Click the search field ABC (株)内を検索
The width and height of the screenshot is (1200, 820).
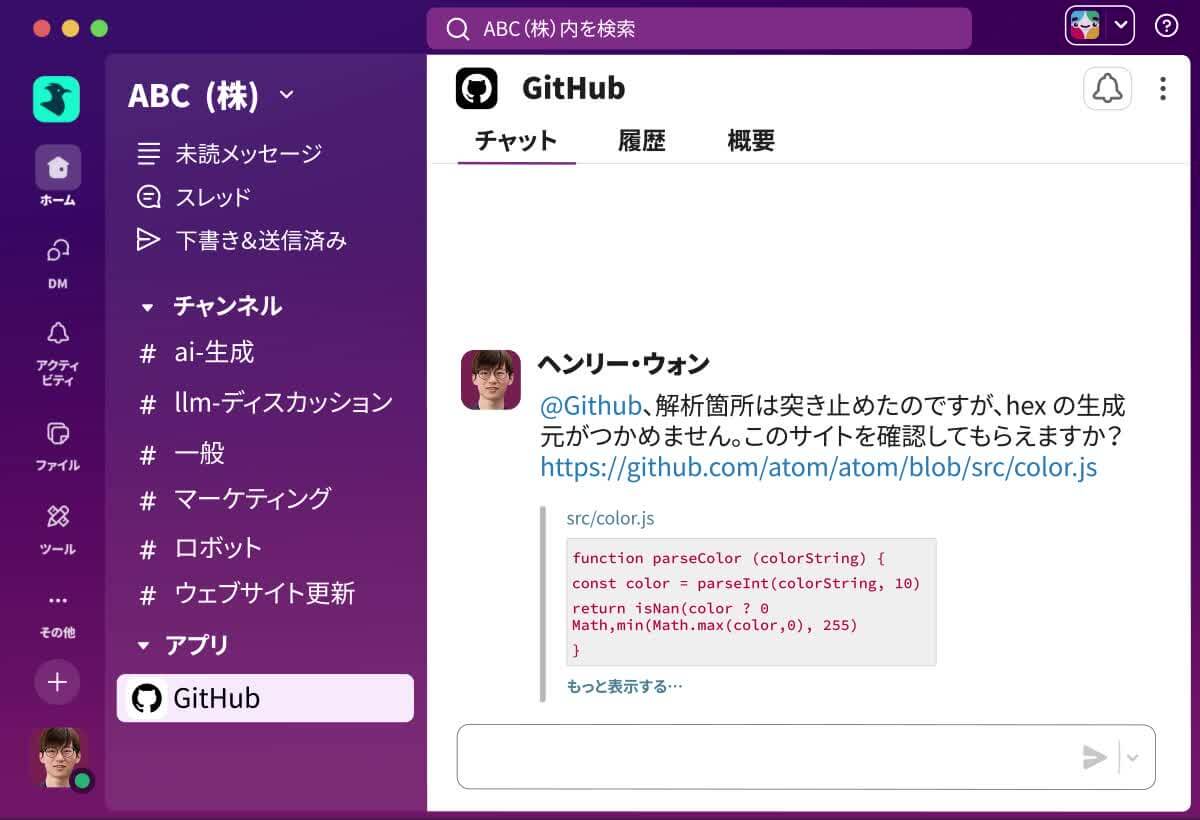click(x=700, y=29)
